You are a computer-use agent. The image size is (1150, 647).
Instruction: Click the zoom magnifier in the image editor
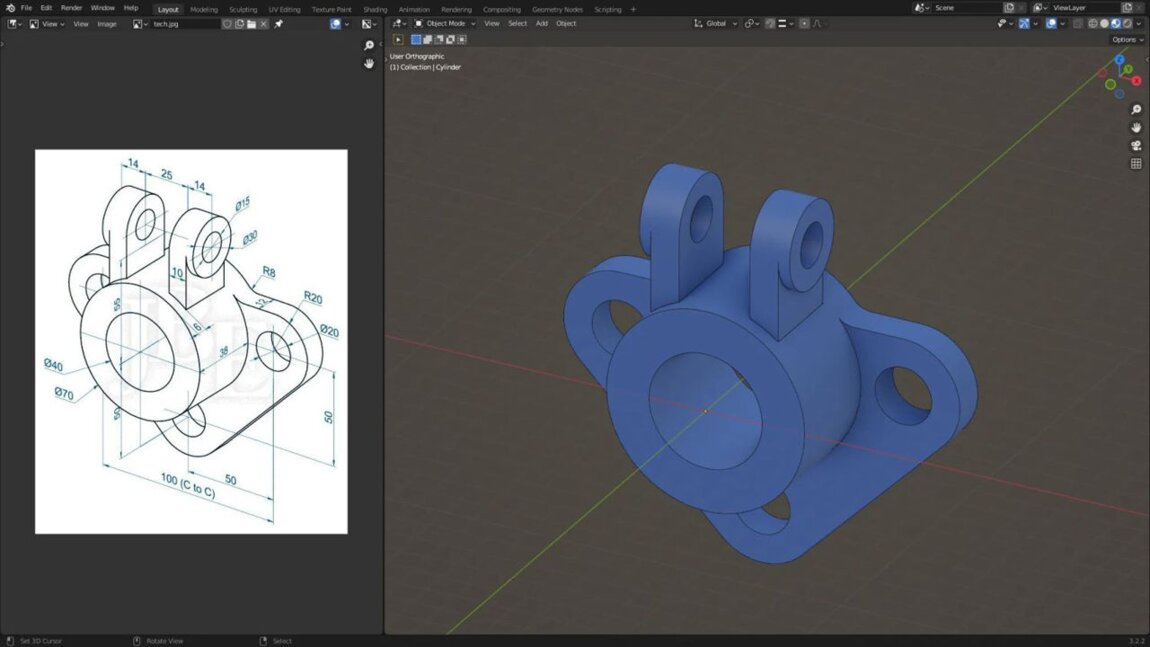pyautogui.click(x=369, y=46)
